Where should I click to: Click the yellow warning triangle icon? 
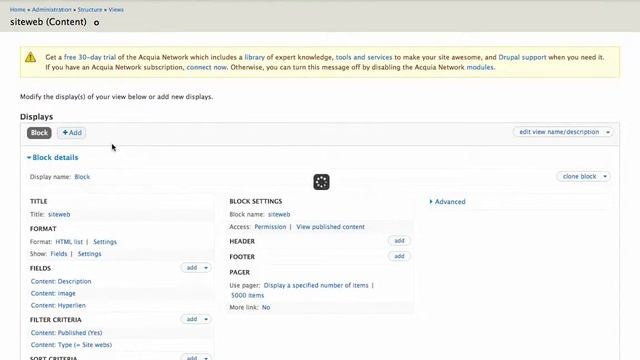pyautogui.click(x=30, y=57)
